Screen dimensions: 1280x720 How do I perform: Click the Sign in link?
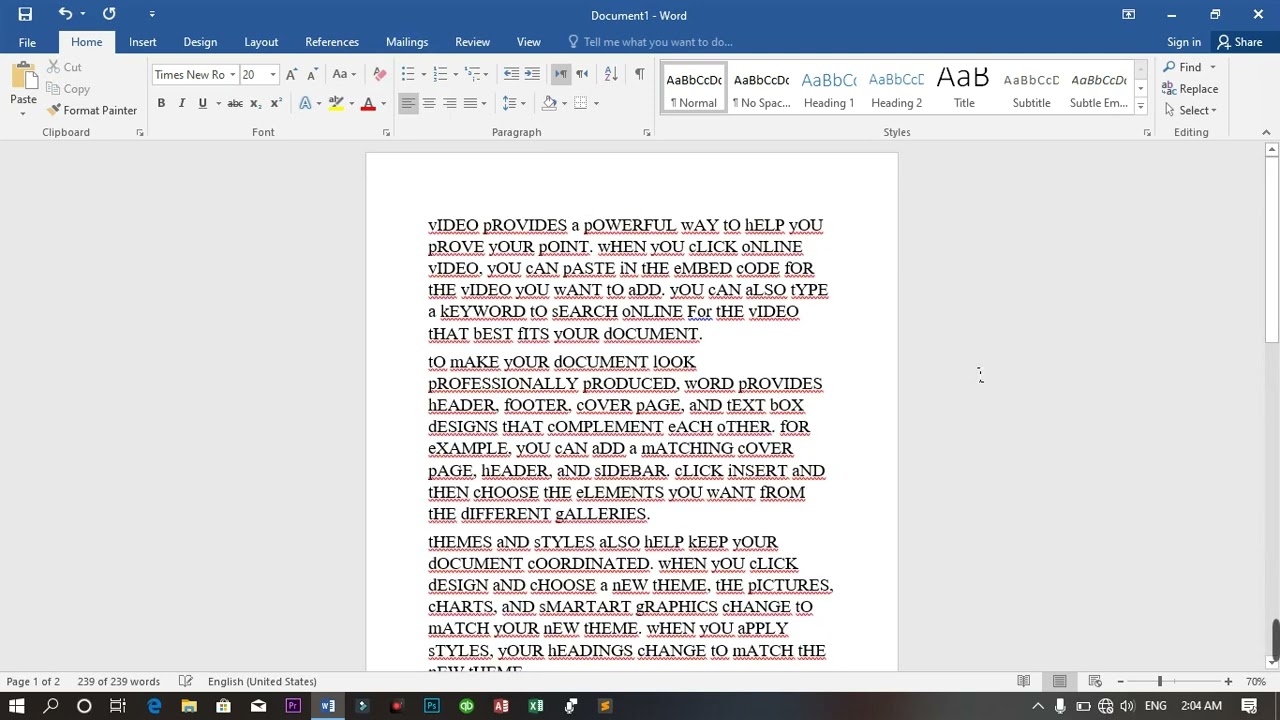coord(1184,42)
